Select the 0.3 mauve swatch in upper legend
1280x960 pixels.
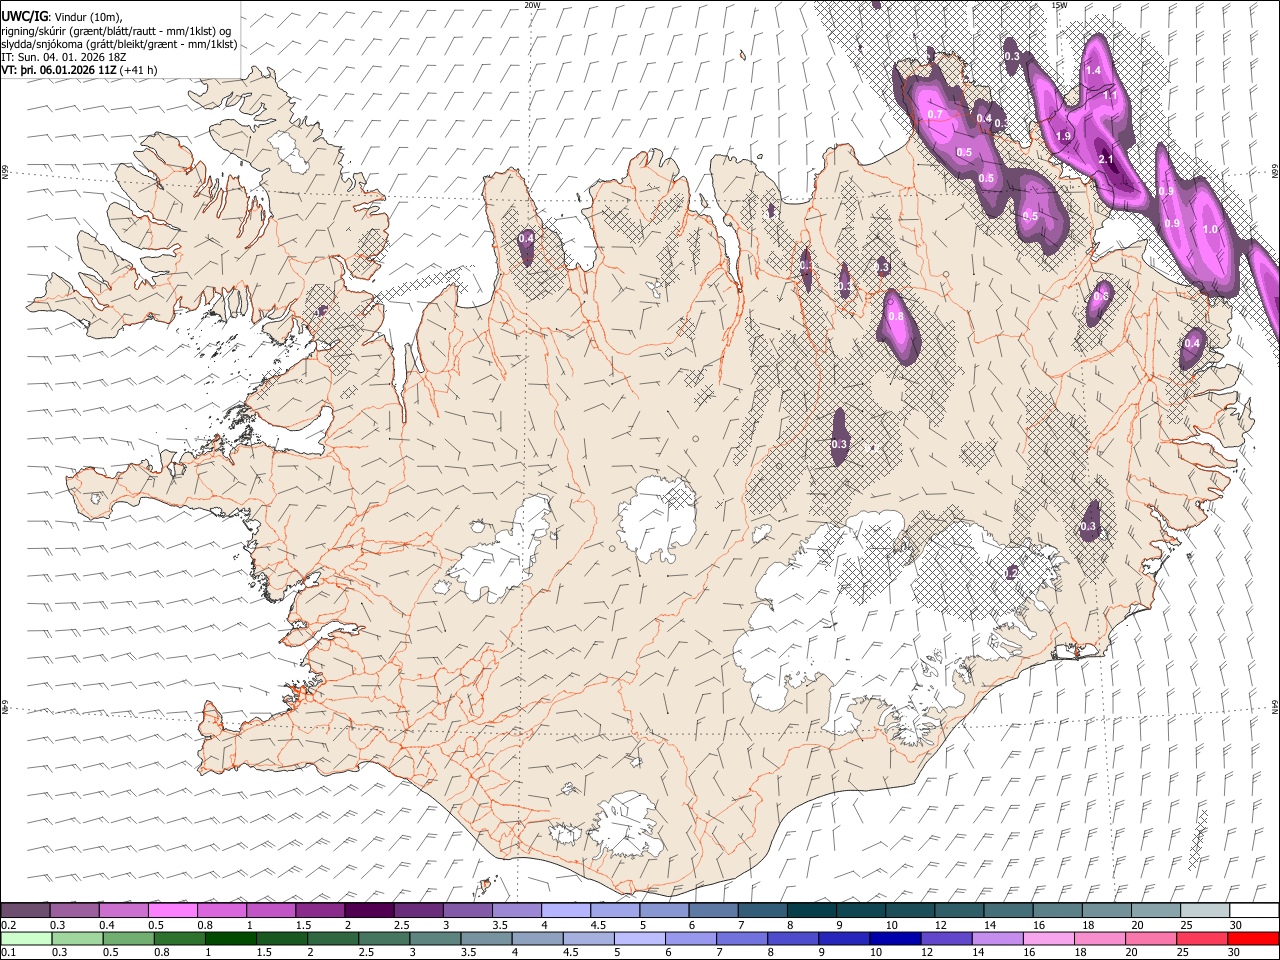click(x=75, y=910)
